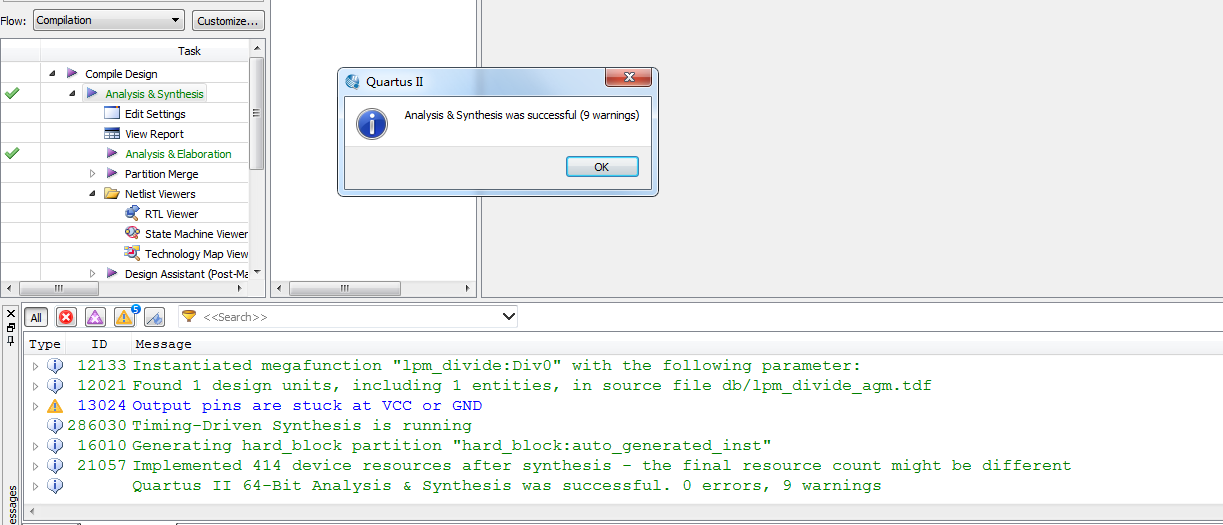Screen dimensions: 1223x525
Task: Open the RTL Viewer
Action: (171, 214)
